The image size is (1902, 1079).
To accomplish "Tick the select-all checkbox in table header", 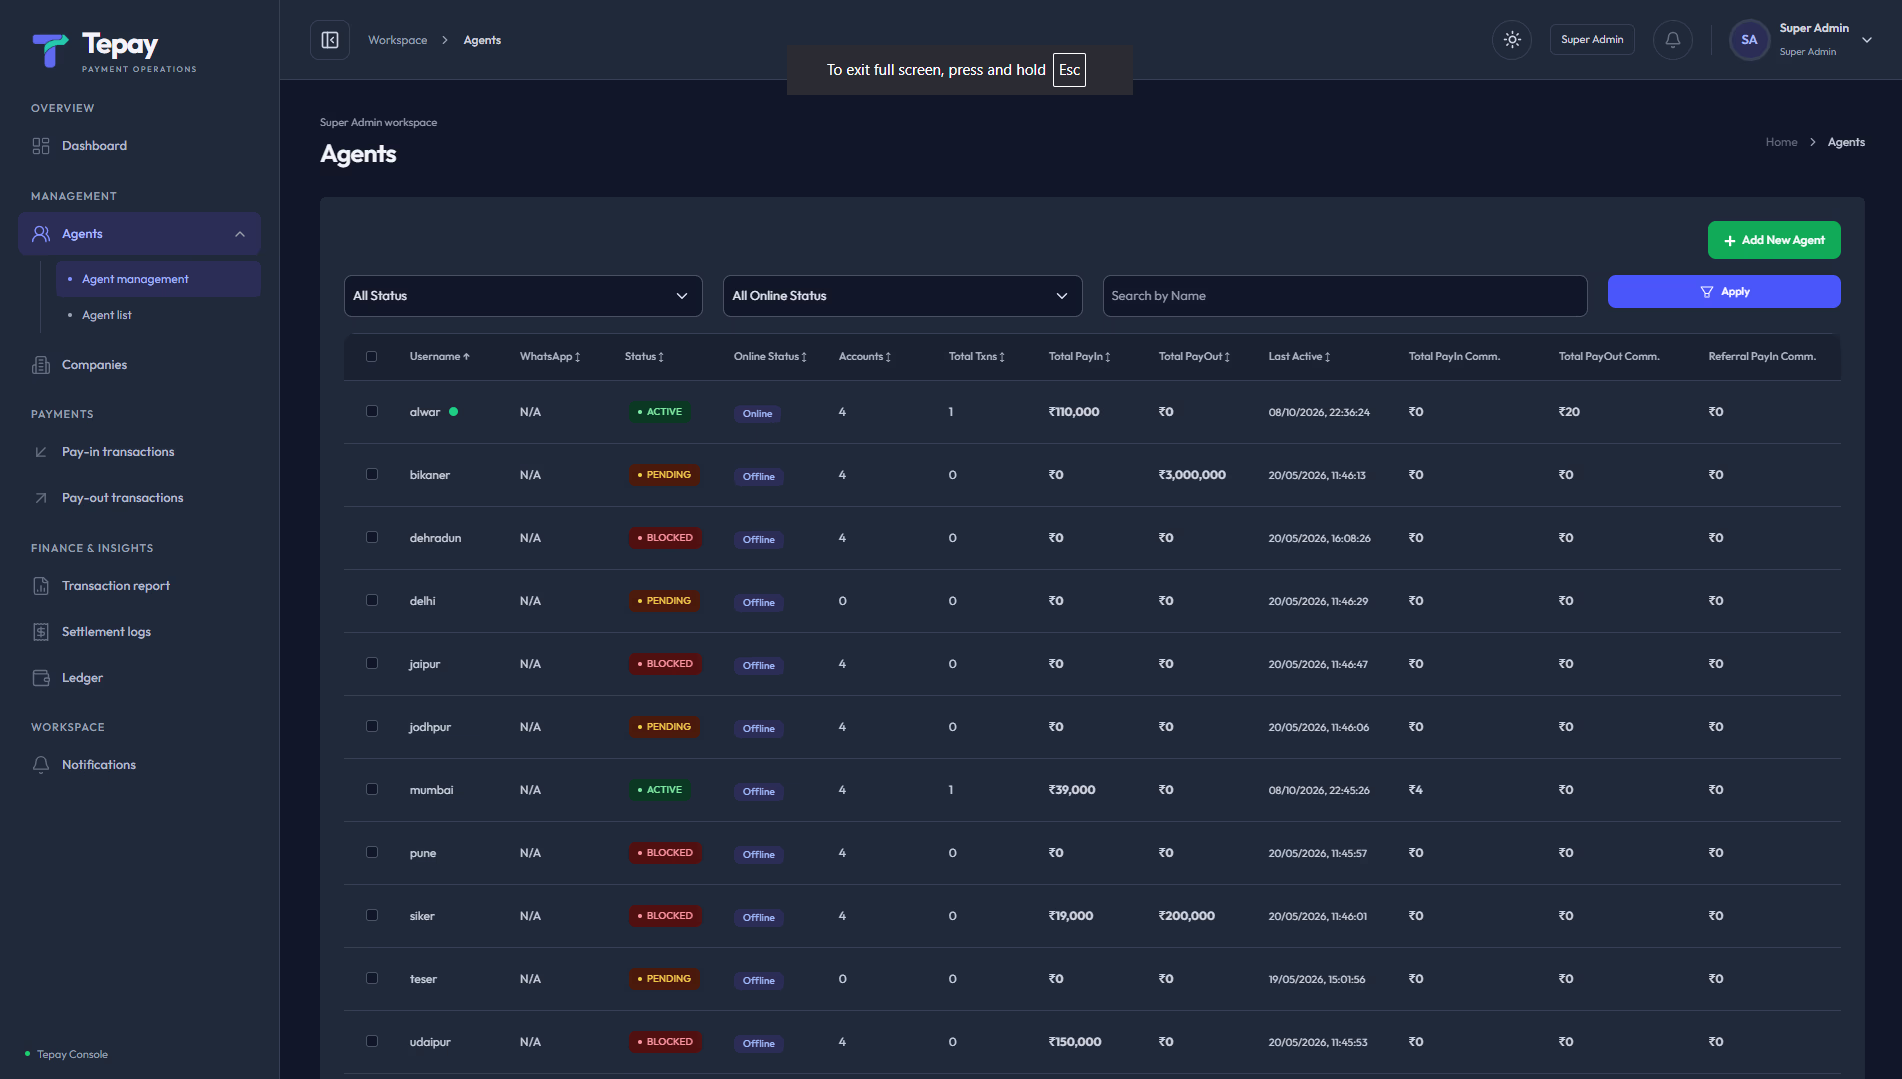I will (x=372, y=356).
